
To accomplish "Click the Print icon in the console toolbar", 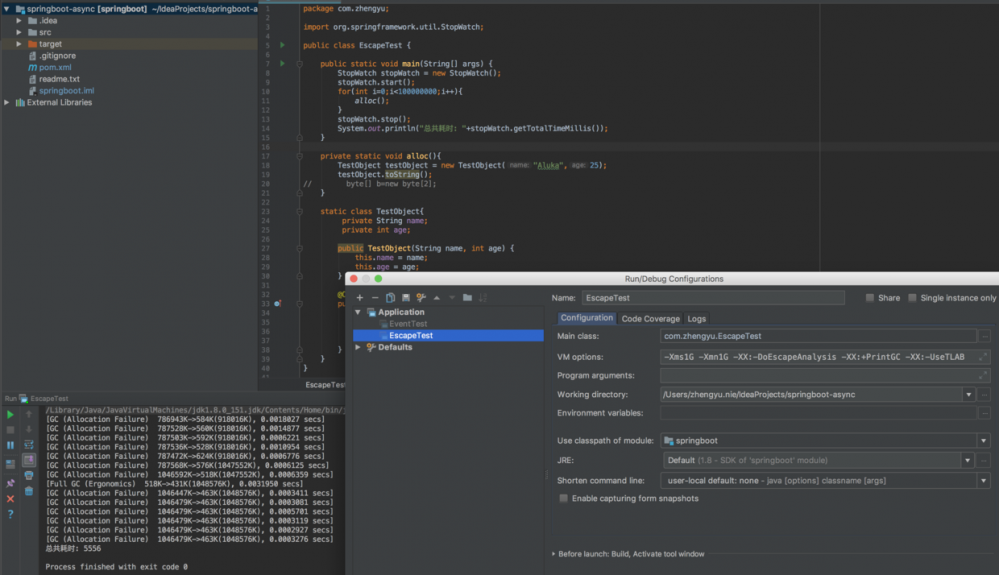I will (29, 476).
